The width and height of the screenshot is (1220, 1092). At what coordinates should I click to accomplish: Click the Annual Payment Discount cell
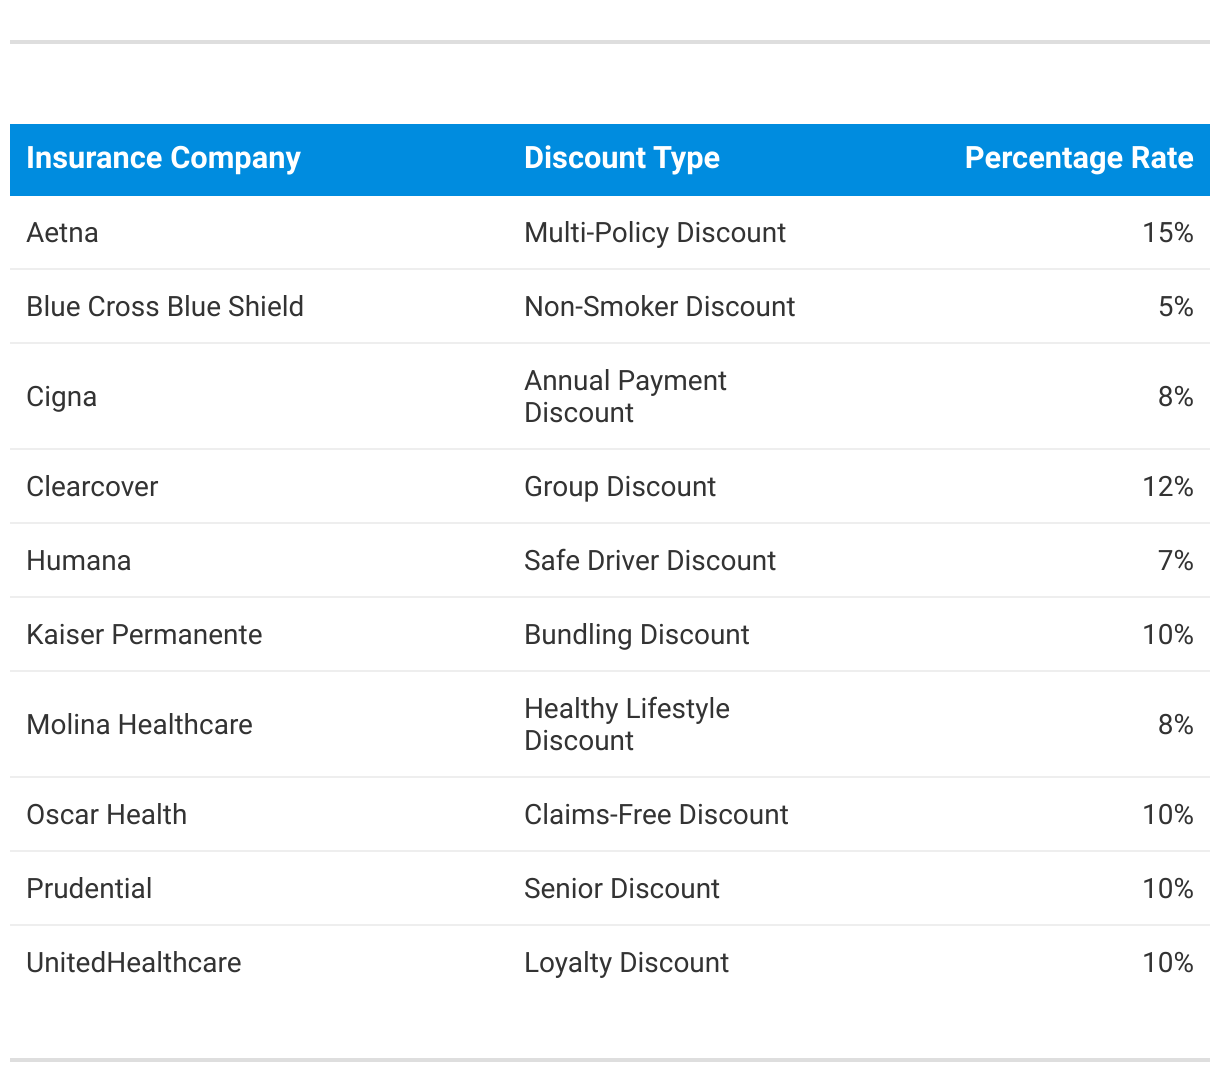[625, 397]
